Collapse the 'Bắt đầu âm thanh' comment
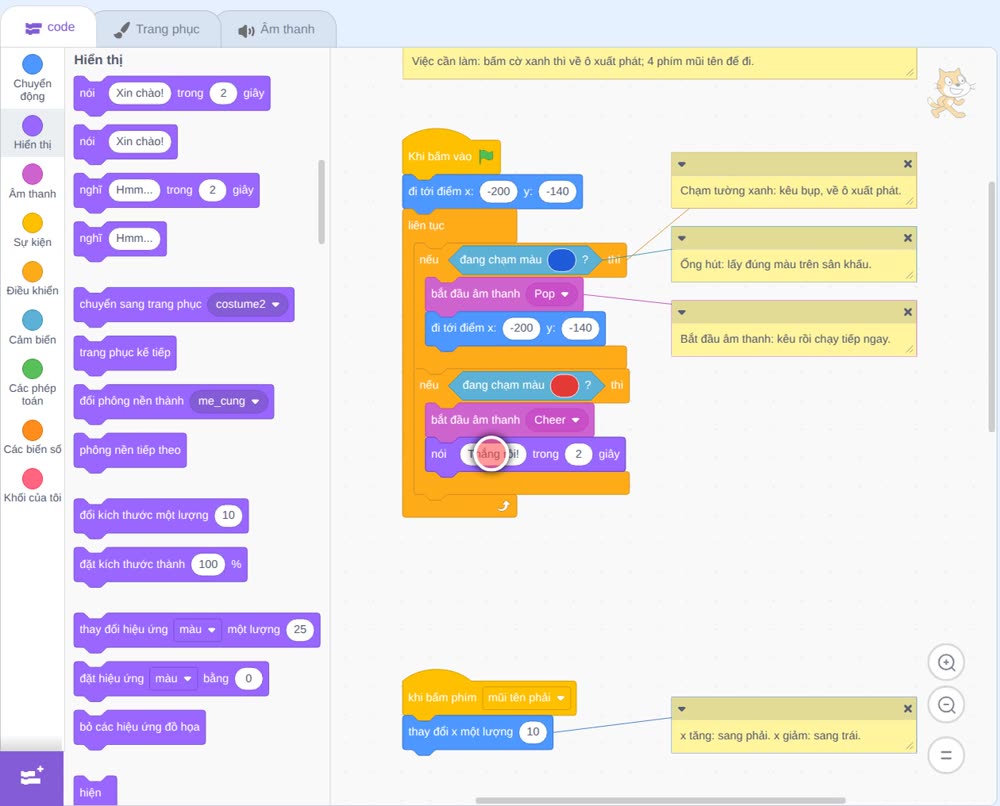Viewport: 1000px width, 806px height. 682,312
